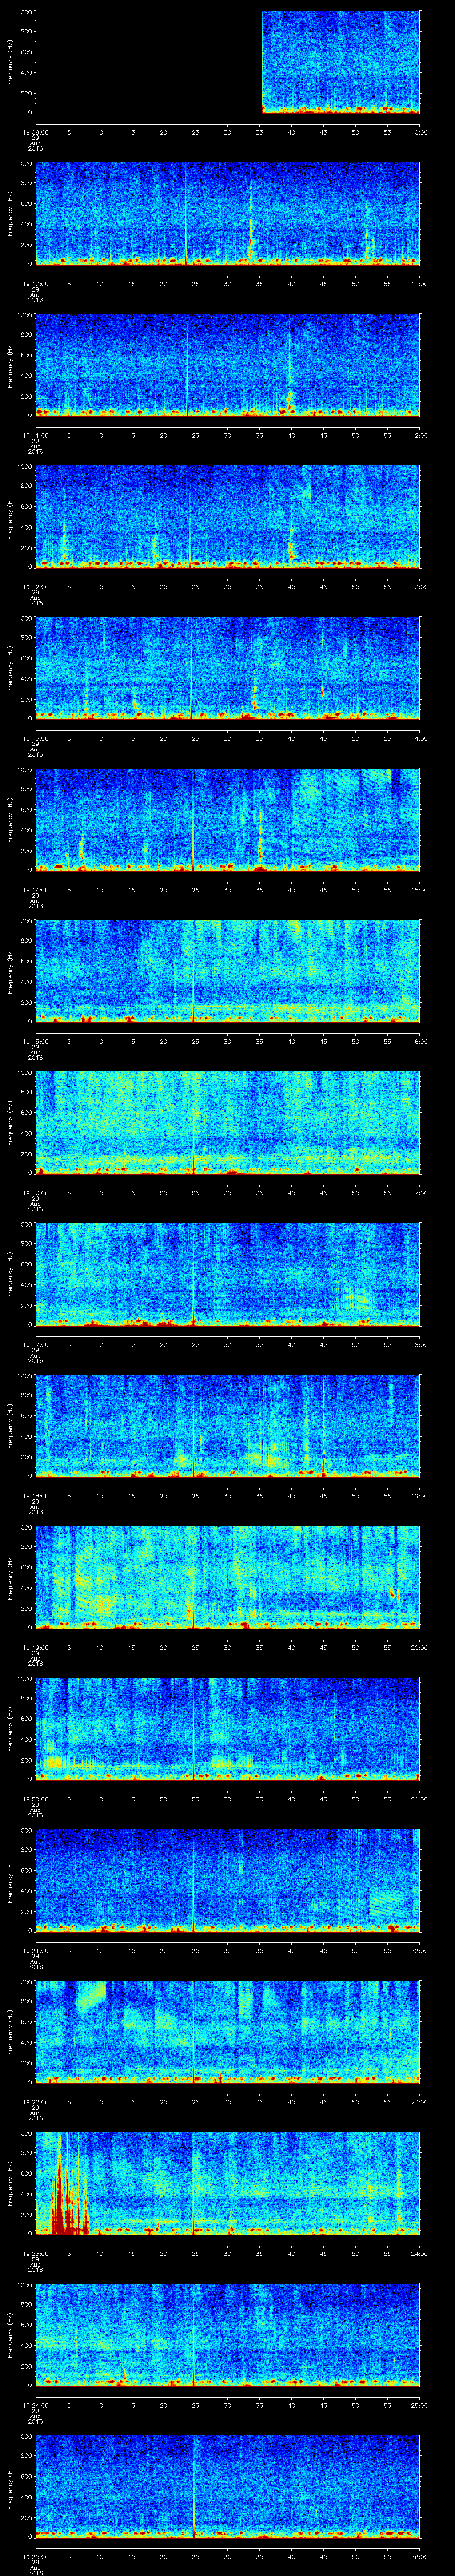Select the "19:11:00" start time label

point(35,435)
